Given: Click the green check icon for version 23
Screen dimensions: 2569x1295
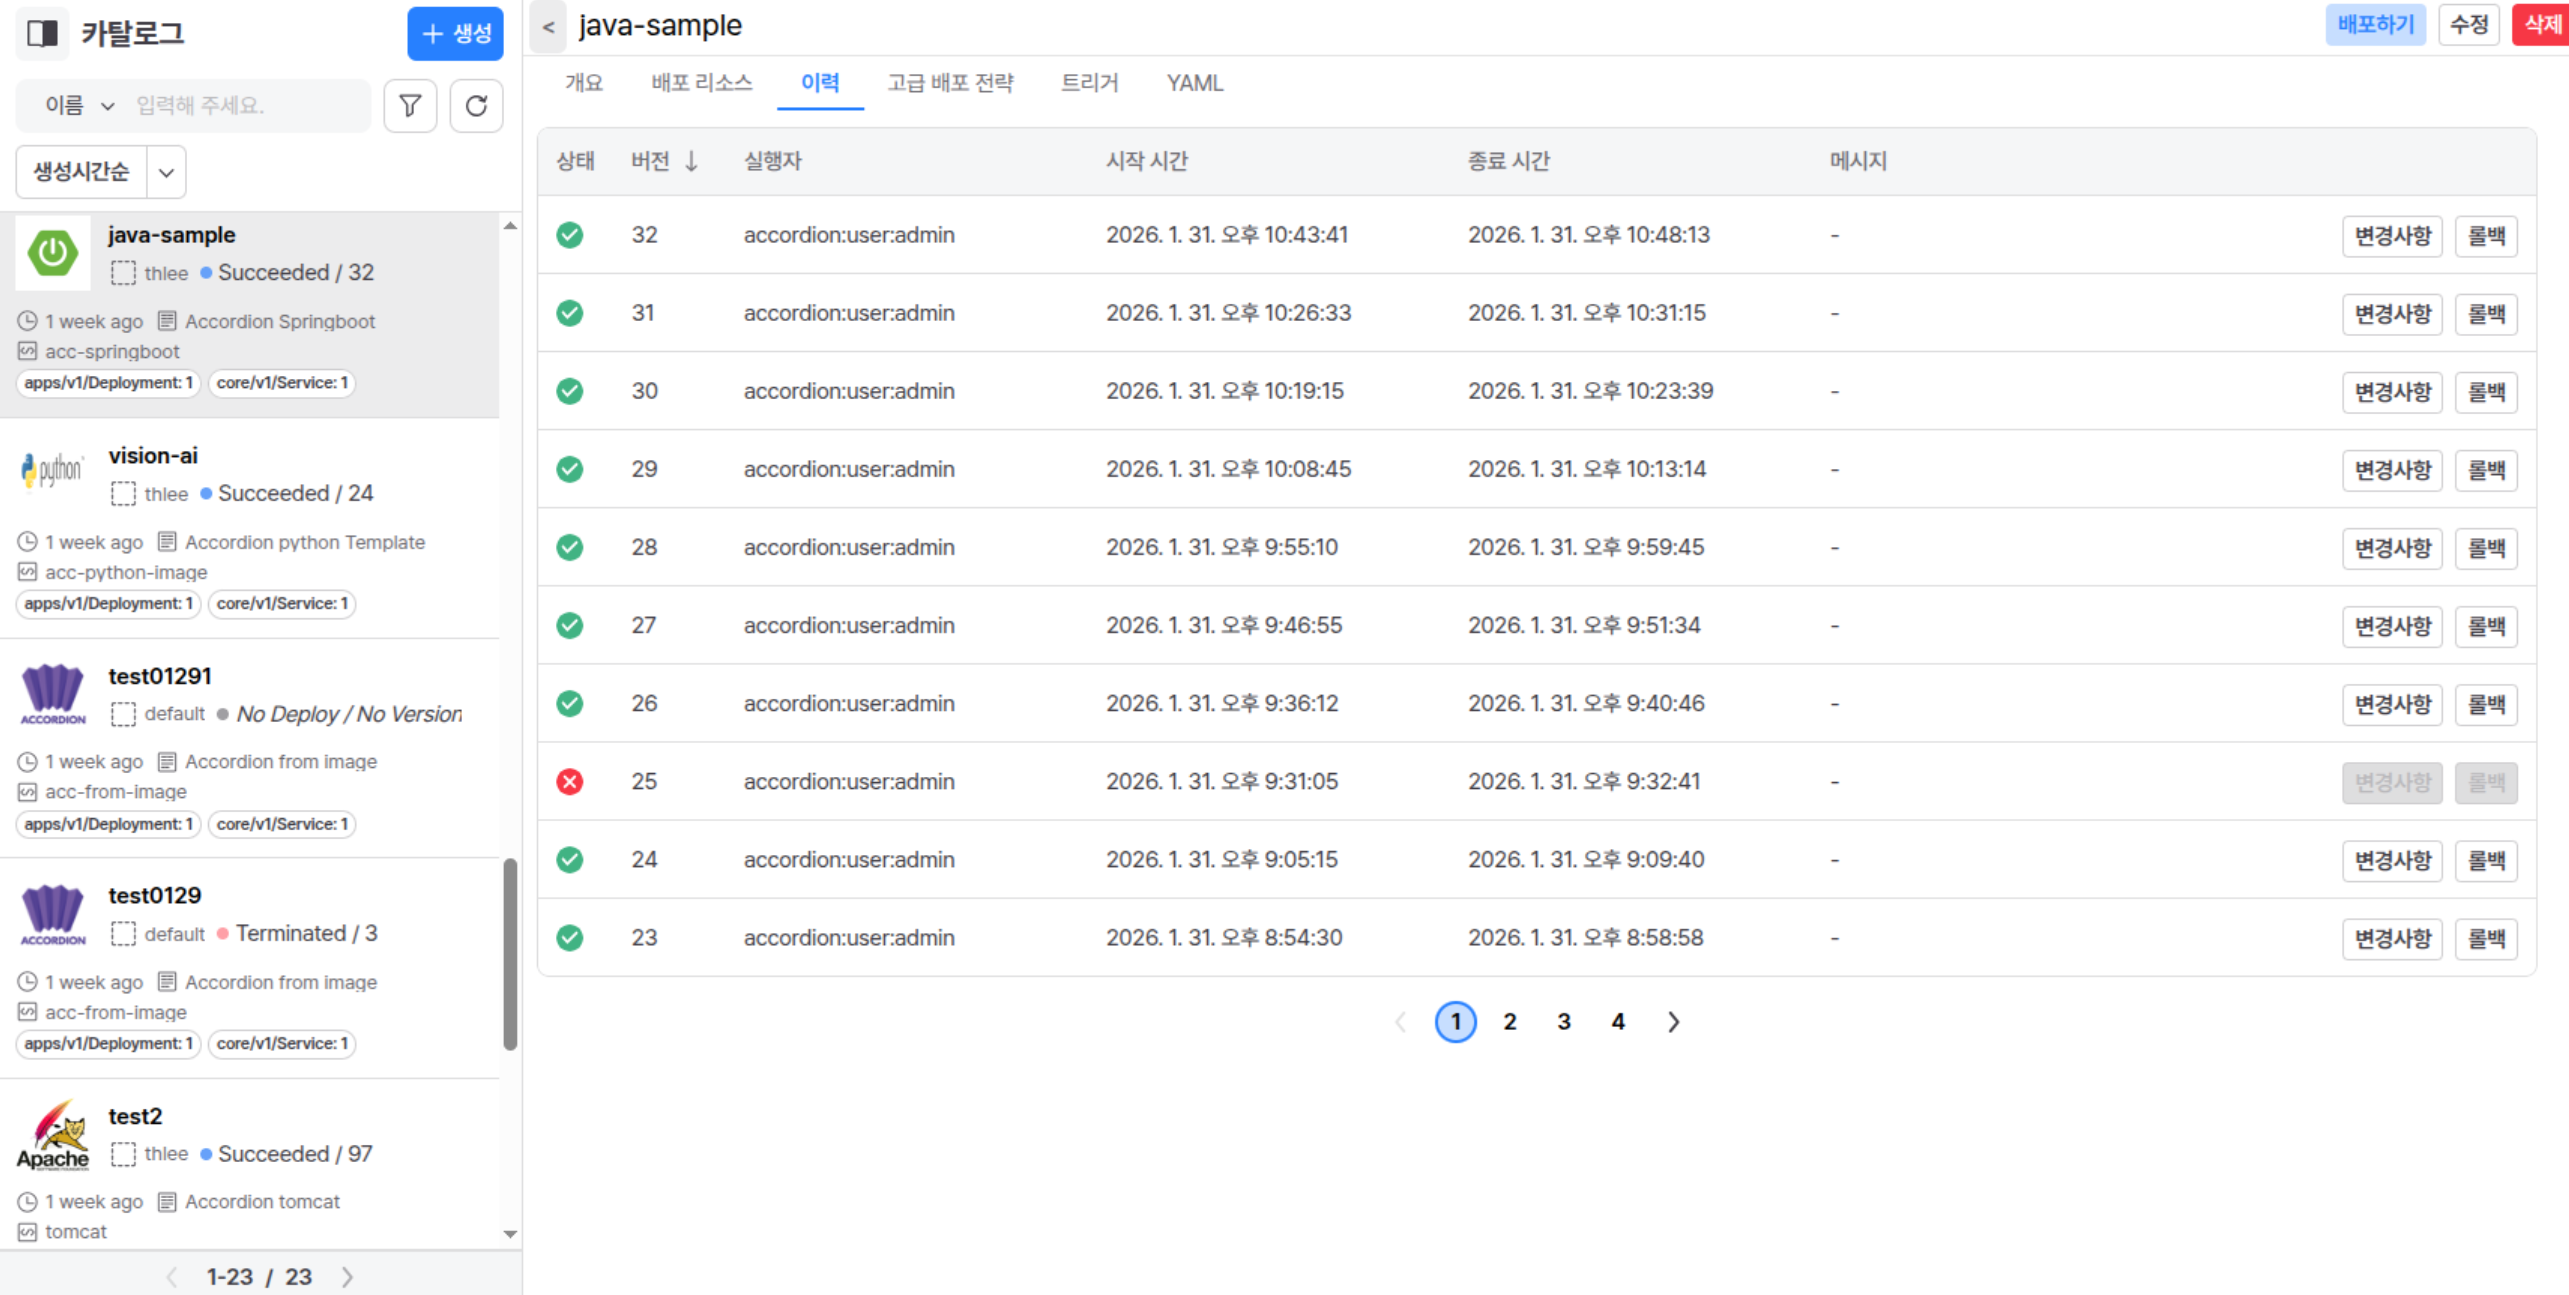Looking at the screenshot, I should [x=570, y=937].
